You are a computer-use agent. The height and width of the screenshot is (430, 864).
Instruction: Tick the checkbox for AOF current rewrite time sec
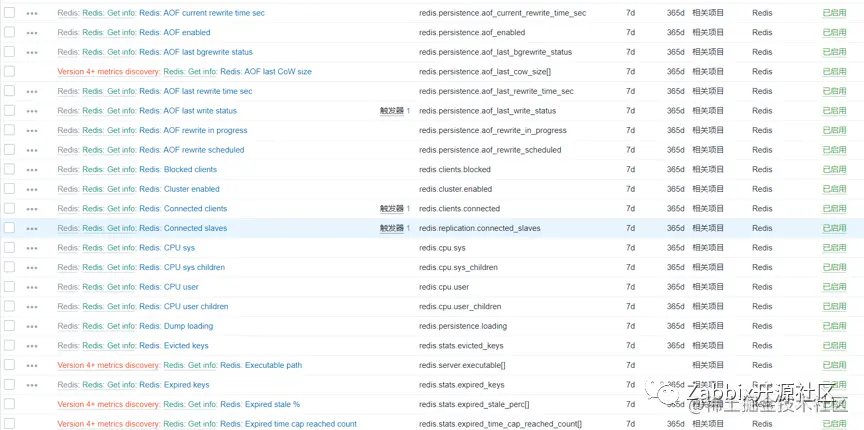click(x=9, y=13)
